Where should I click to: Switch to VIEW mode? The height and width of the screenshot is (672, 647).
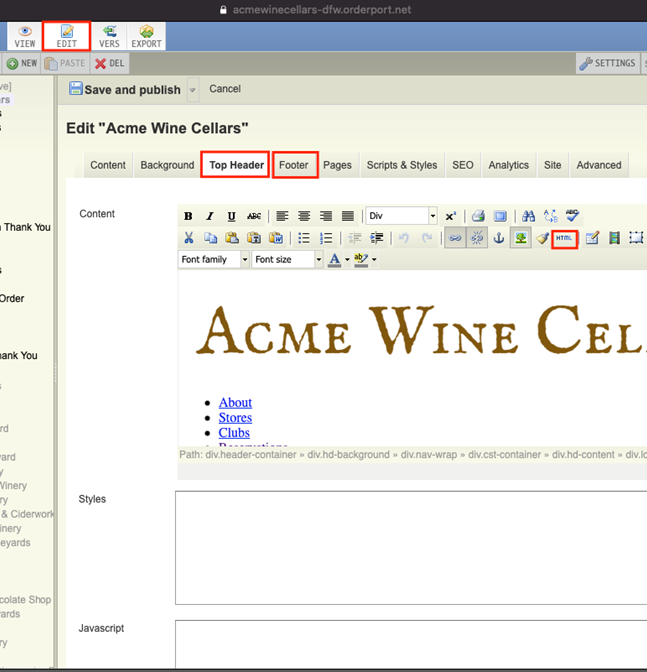[x=24, y=36]
